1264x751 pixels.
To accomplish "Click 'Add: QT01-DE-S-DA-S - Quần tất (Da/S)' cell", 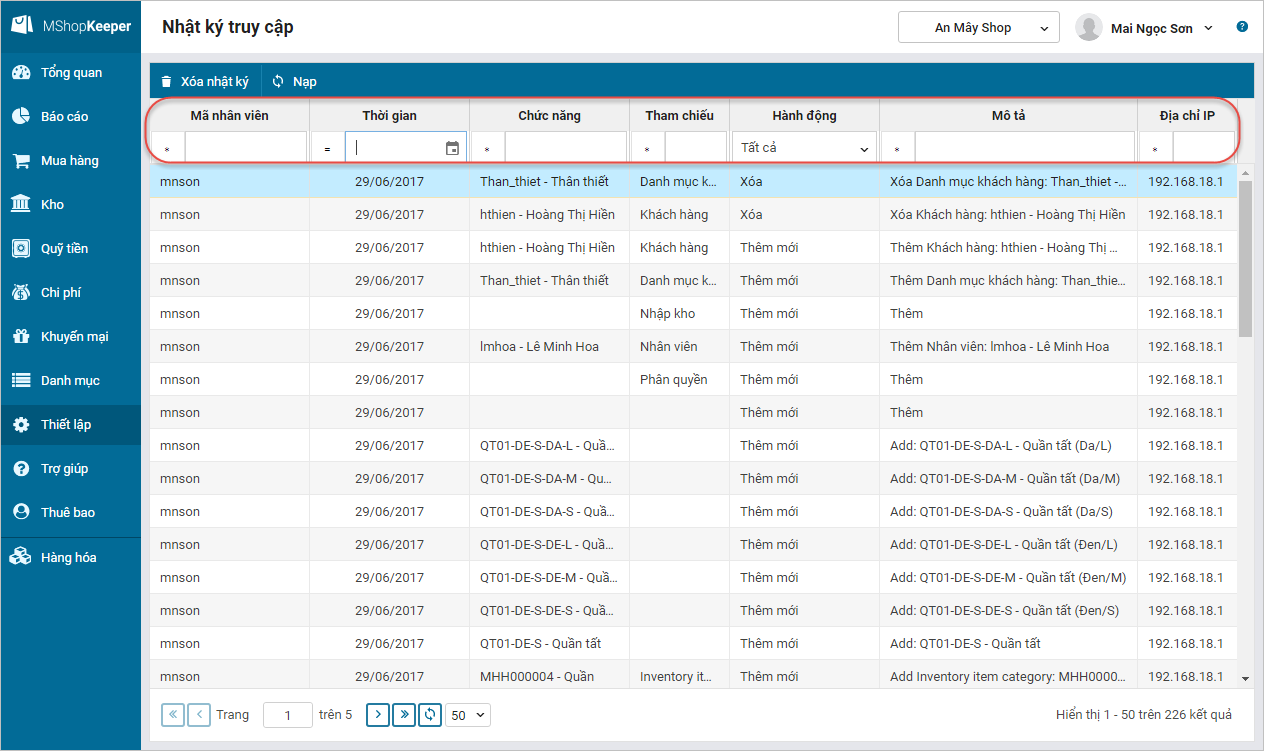I will coord(1008,511).
